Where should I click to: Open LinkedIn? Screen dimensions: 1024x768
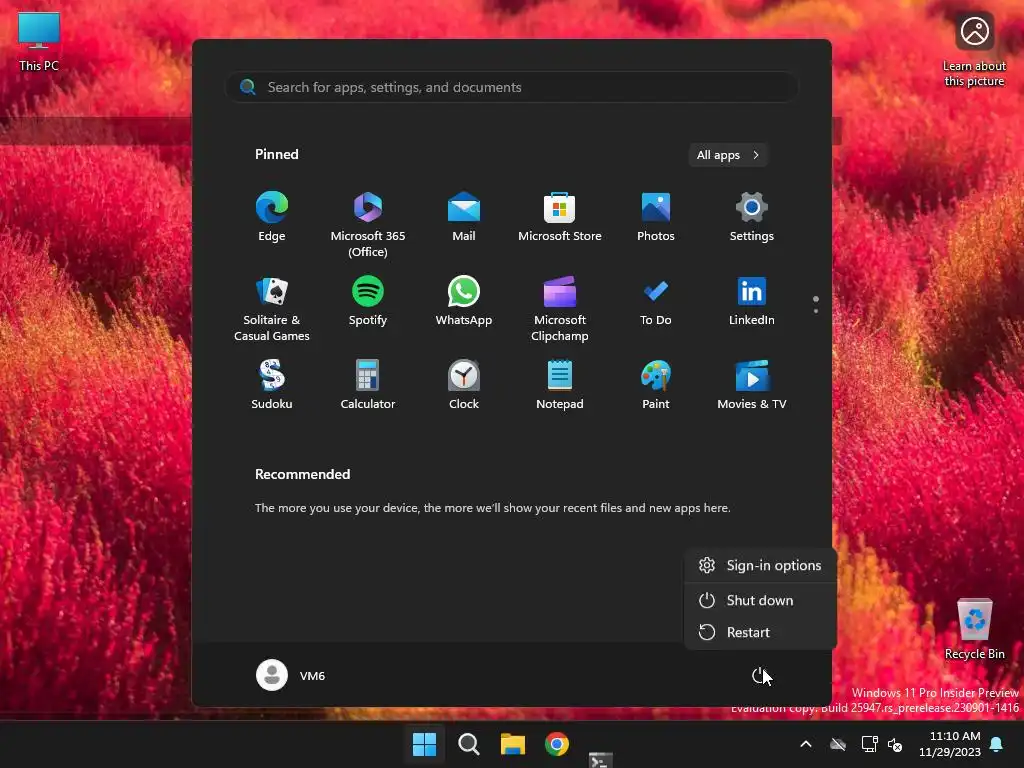pos(752,300)
